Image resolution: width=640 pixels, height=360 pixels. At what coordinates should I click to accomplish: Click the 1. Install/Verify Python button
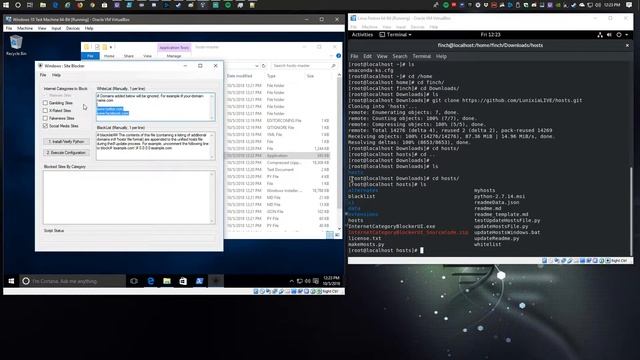tap(66, 142)
